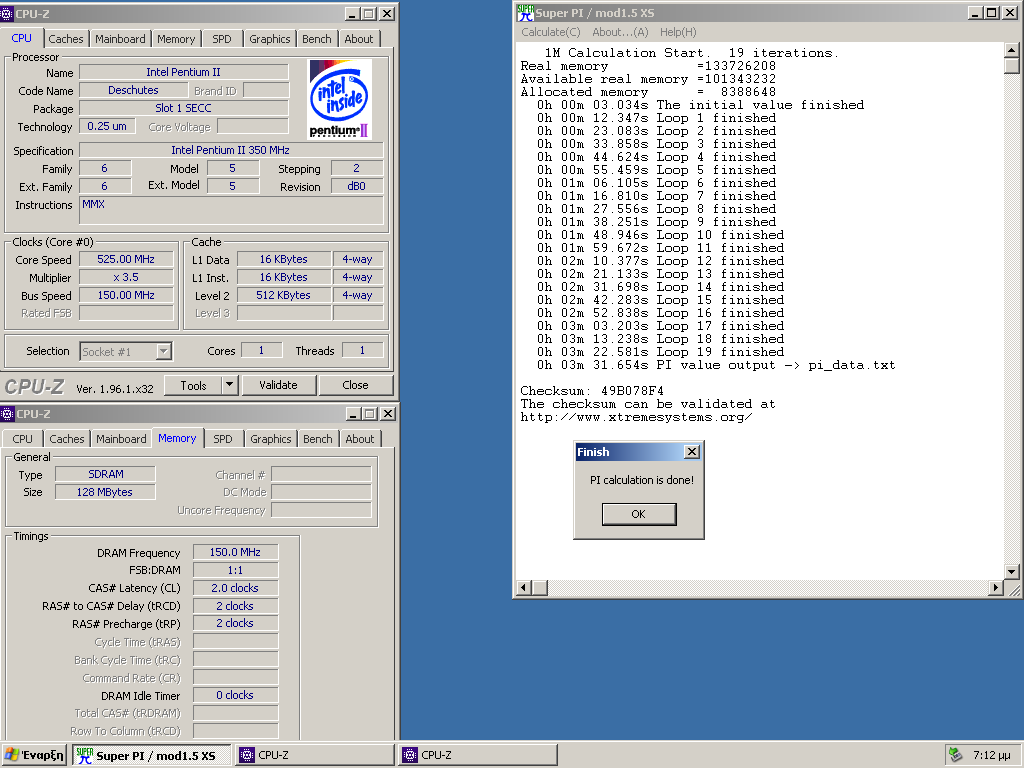
Task: Switch to Caches tab in bottom CPU-Z
Action: coord(67,440)
